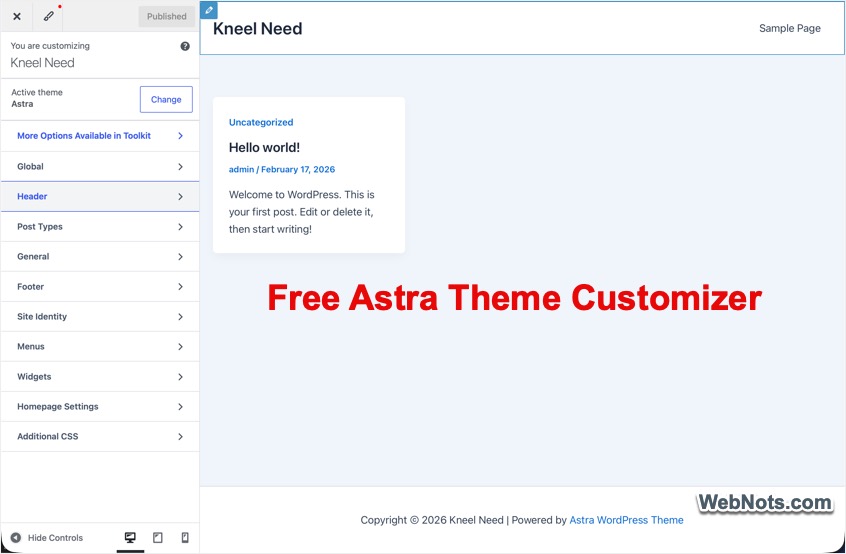Expand the chevron on the Additional CSS row
The height and width of the screenshot is (554, 846).
[x=181, y=436]
